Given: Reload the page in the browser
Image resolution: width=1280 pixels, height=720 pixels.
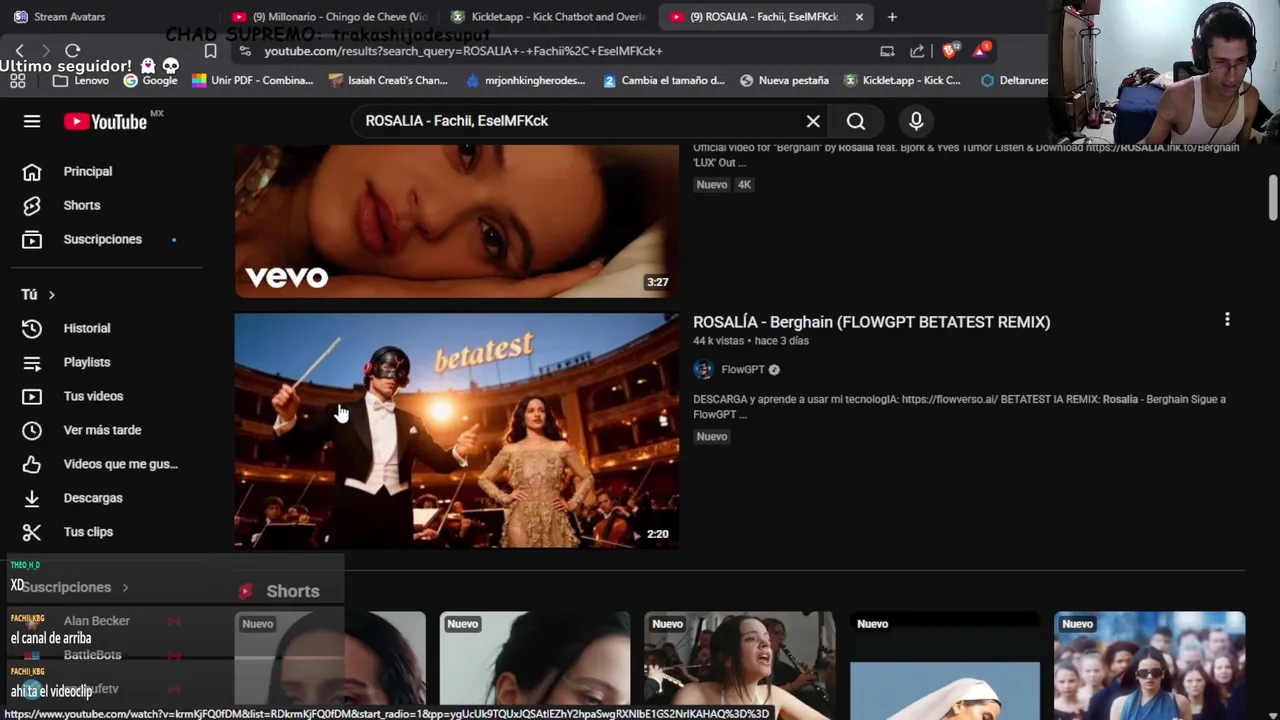Looking at the screenshot, I should click(x=72, y=50).
